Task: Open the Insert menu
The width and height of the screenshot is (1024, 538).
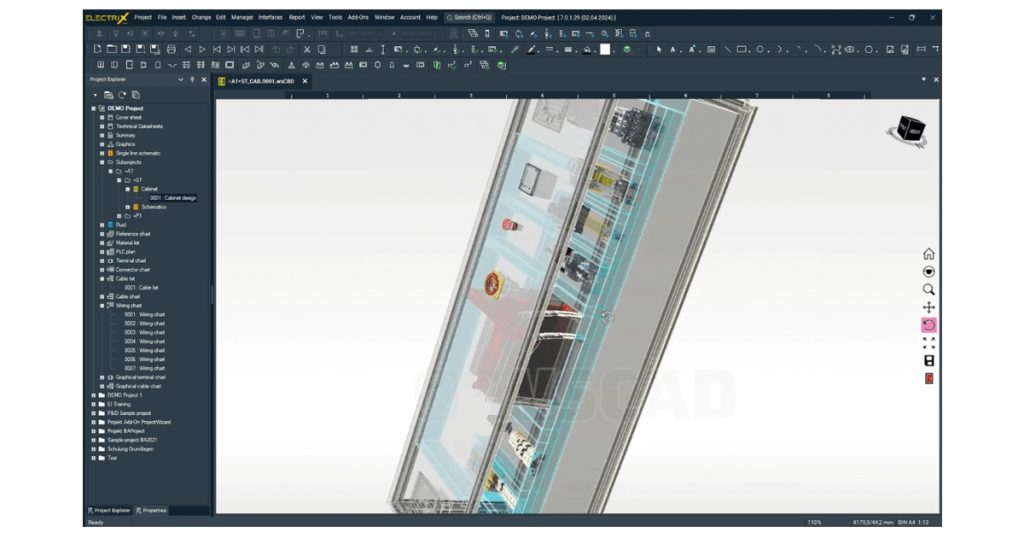Action: [x=179, y=18]
